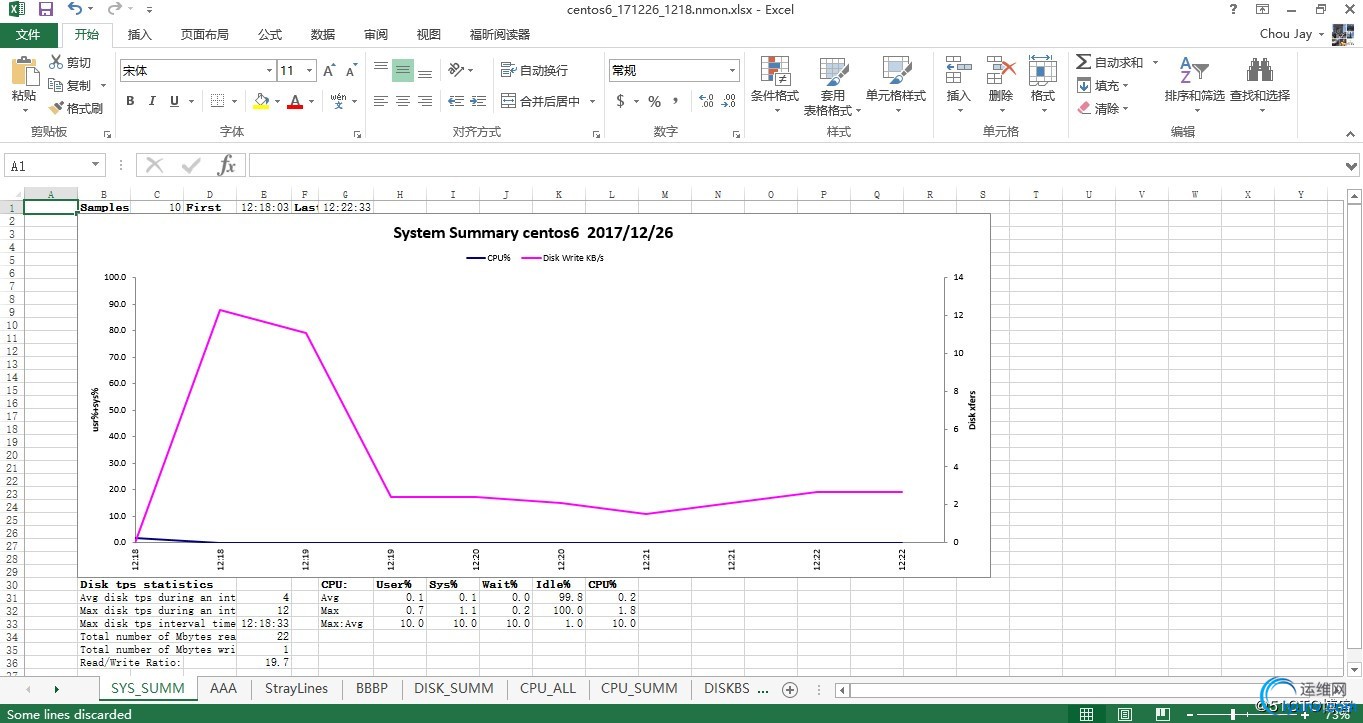Cut the selection with scissors icon

[x=69, y=62]
